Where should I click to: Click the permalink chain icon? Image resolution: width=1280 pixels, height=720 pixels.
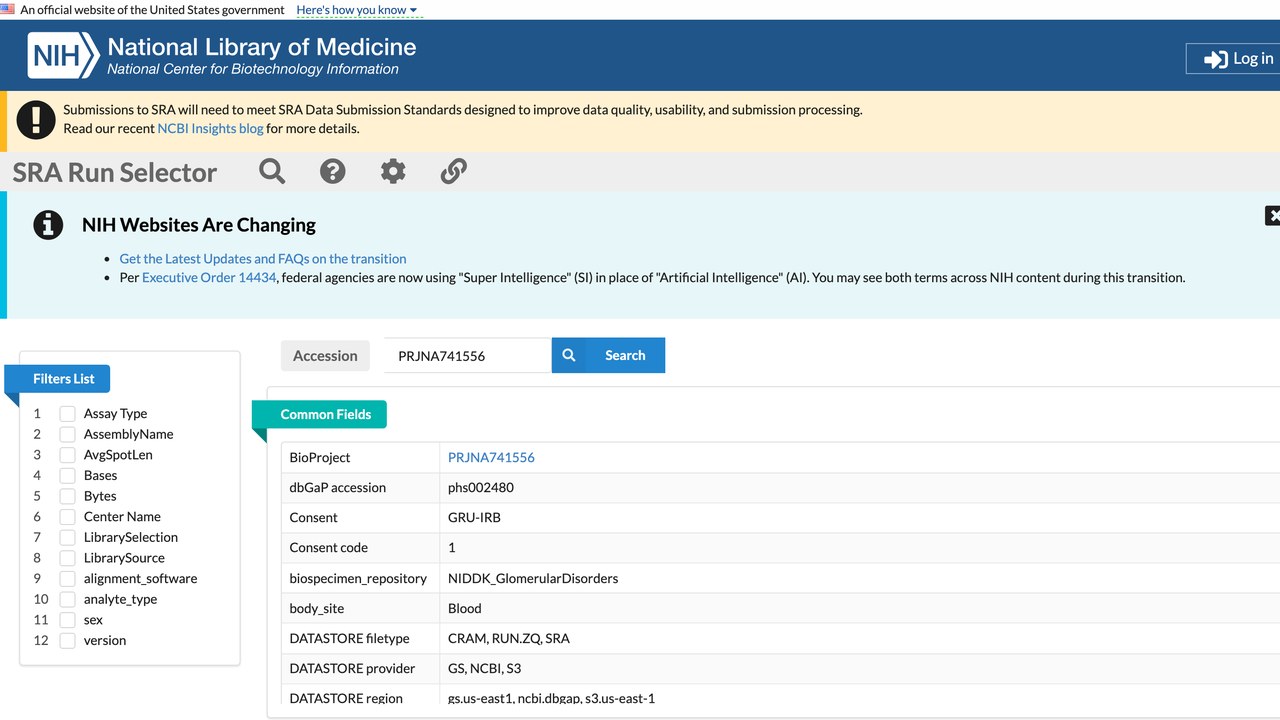click(x=454, y=171)
